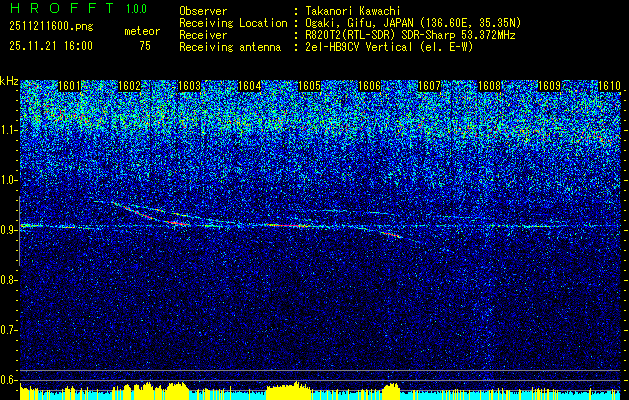The height and width of the screenshot is (400, 629).
Task: Click the Observer field label
Action: pos(203,11)
